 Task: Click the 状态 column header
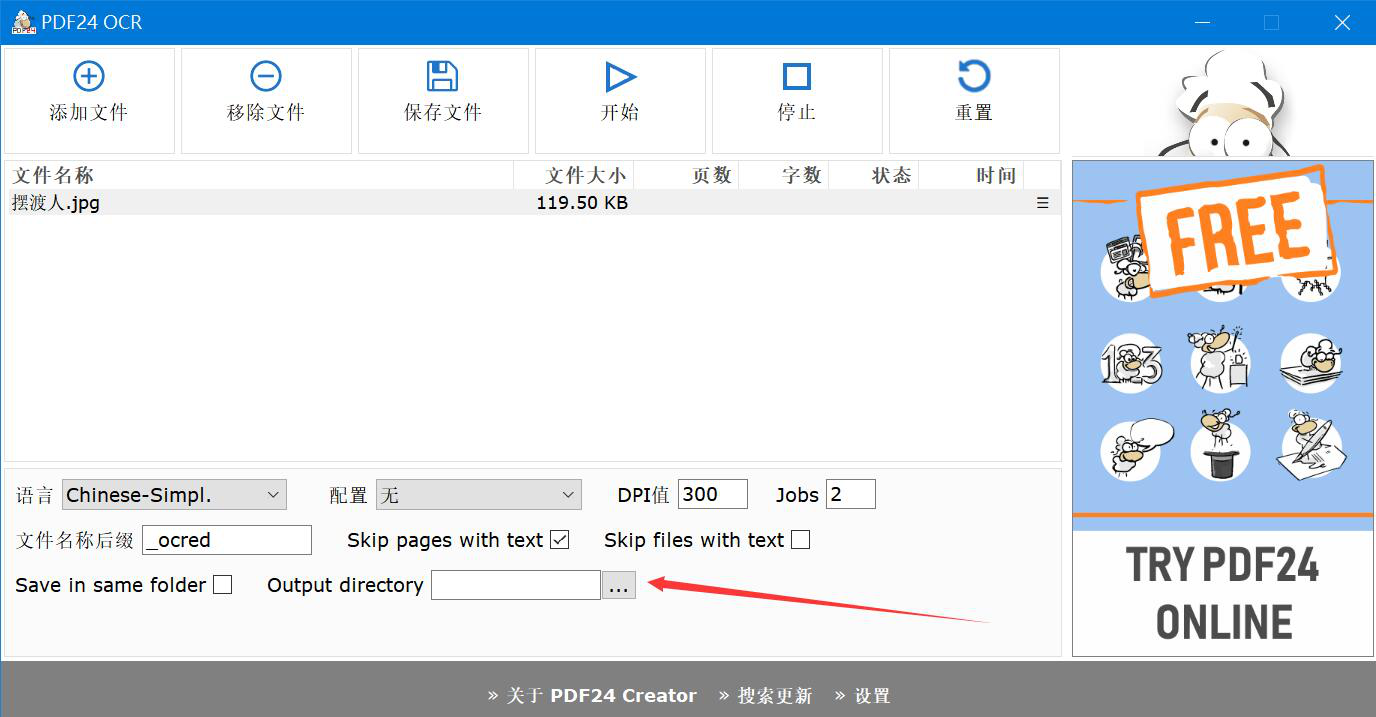click(x=874, y=176)
